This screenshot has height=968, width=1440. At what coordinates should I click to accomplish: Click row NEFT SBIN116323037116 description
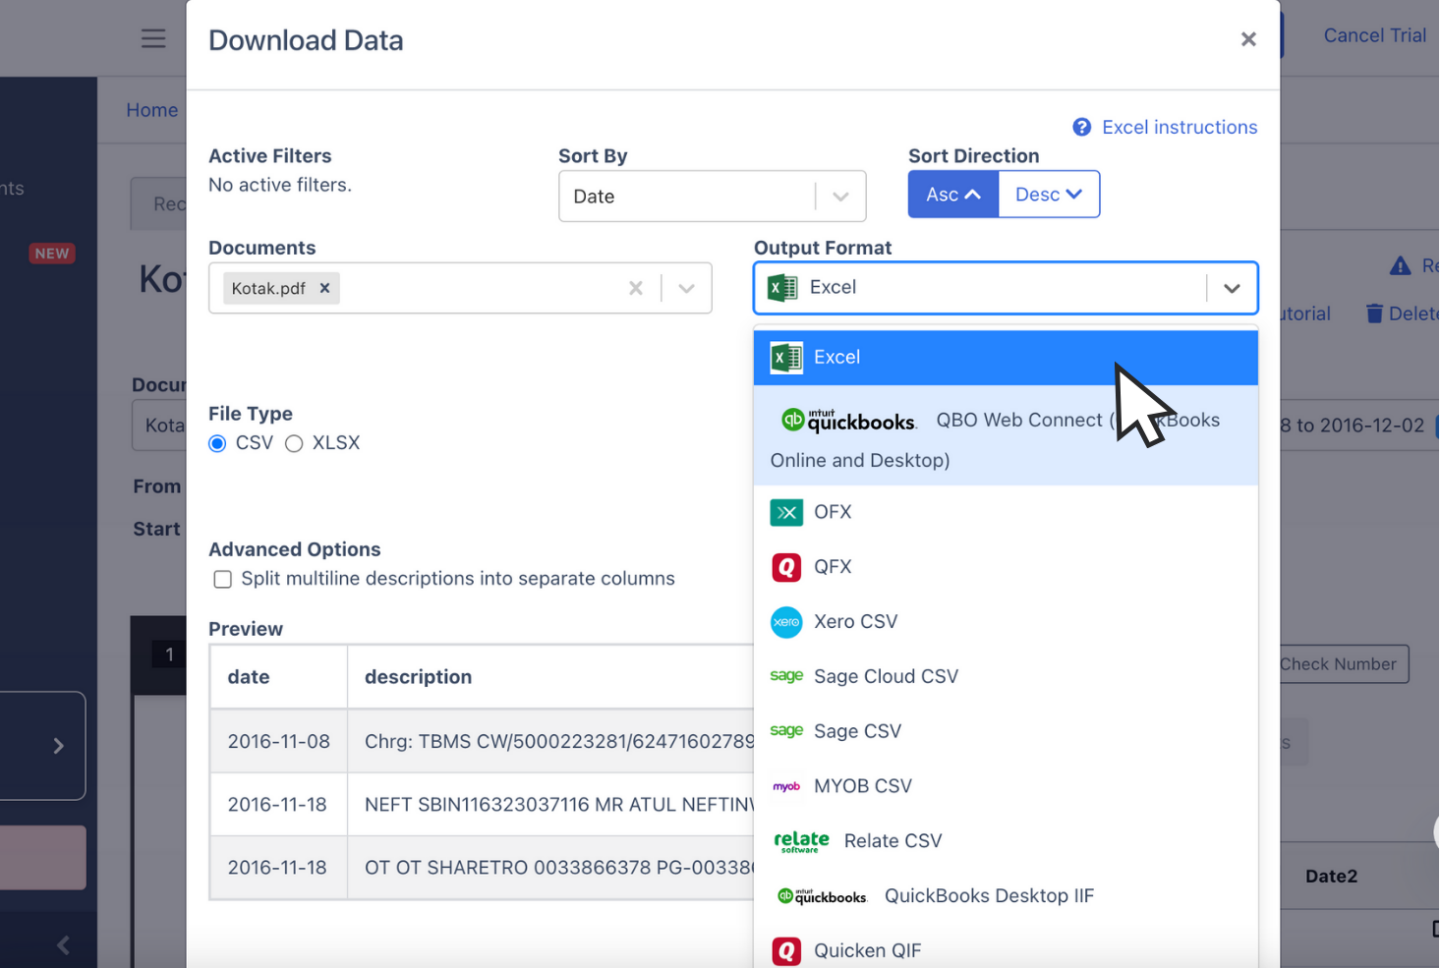(551, 804)
